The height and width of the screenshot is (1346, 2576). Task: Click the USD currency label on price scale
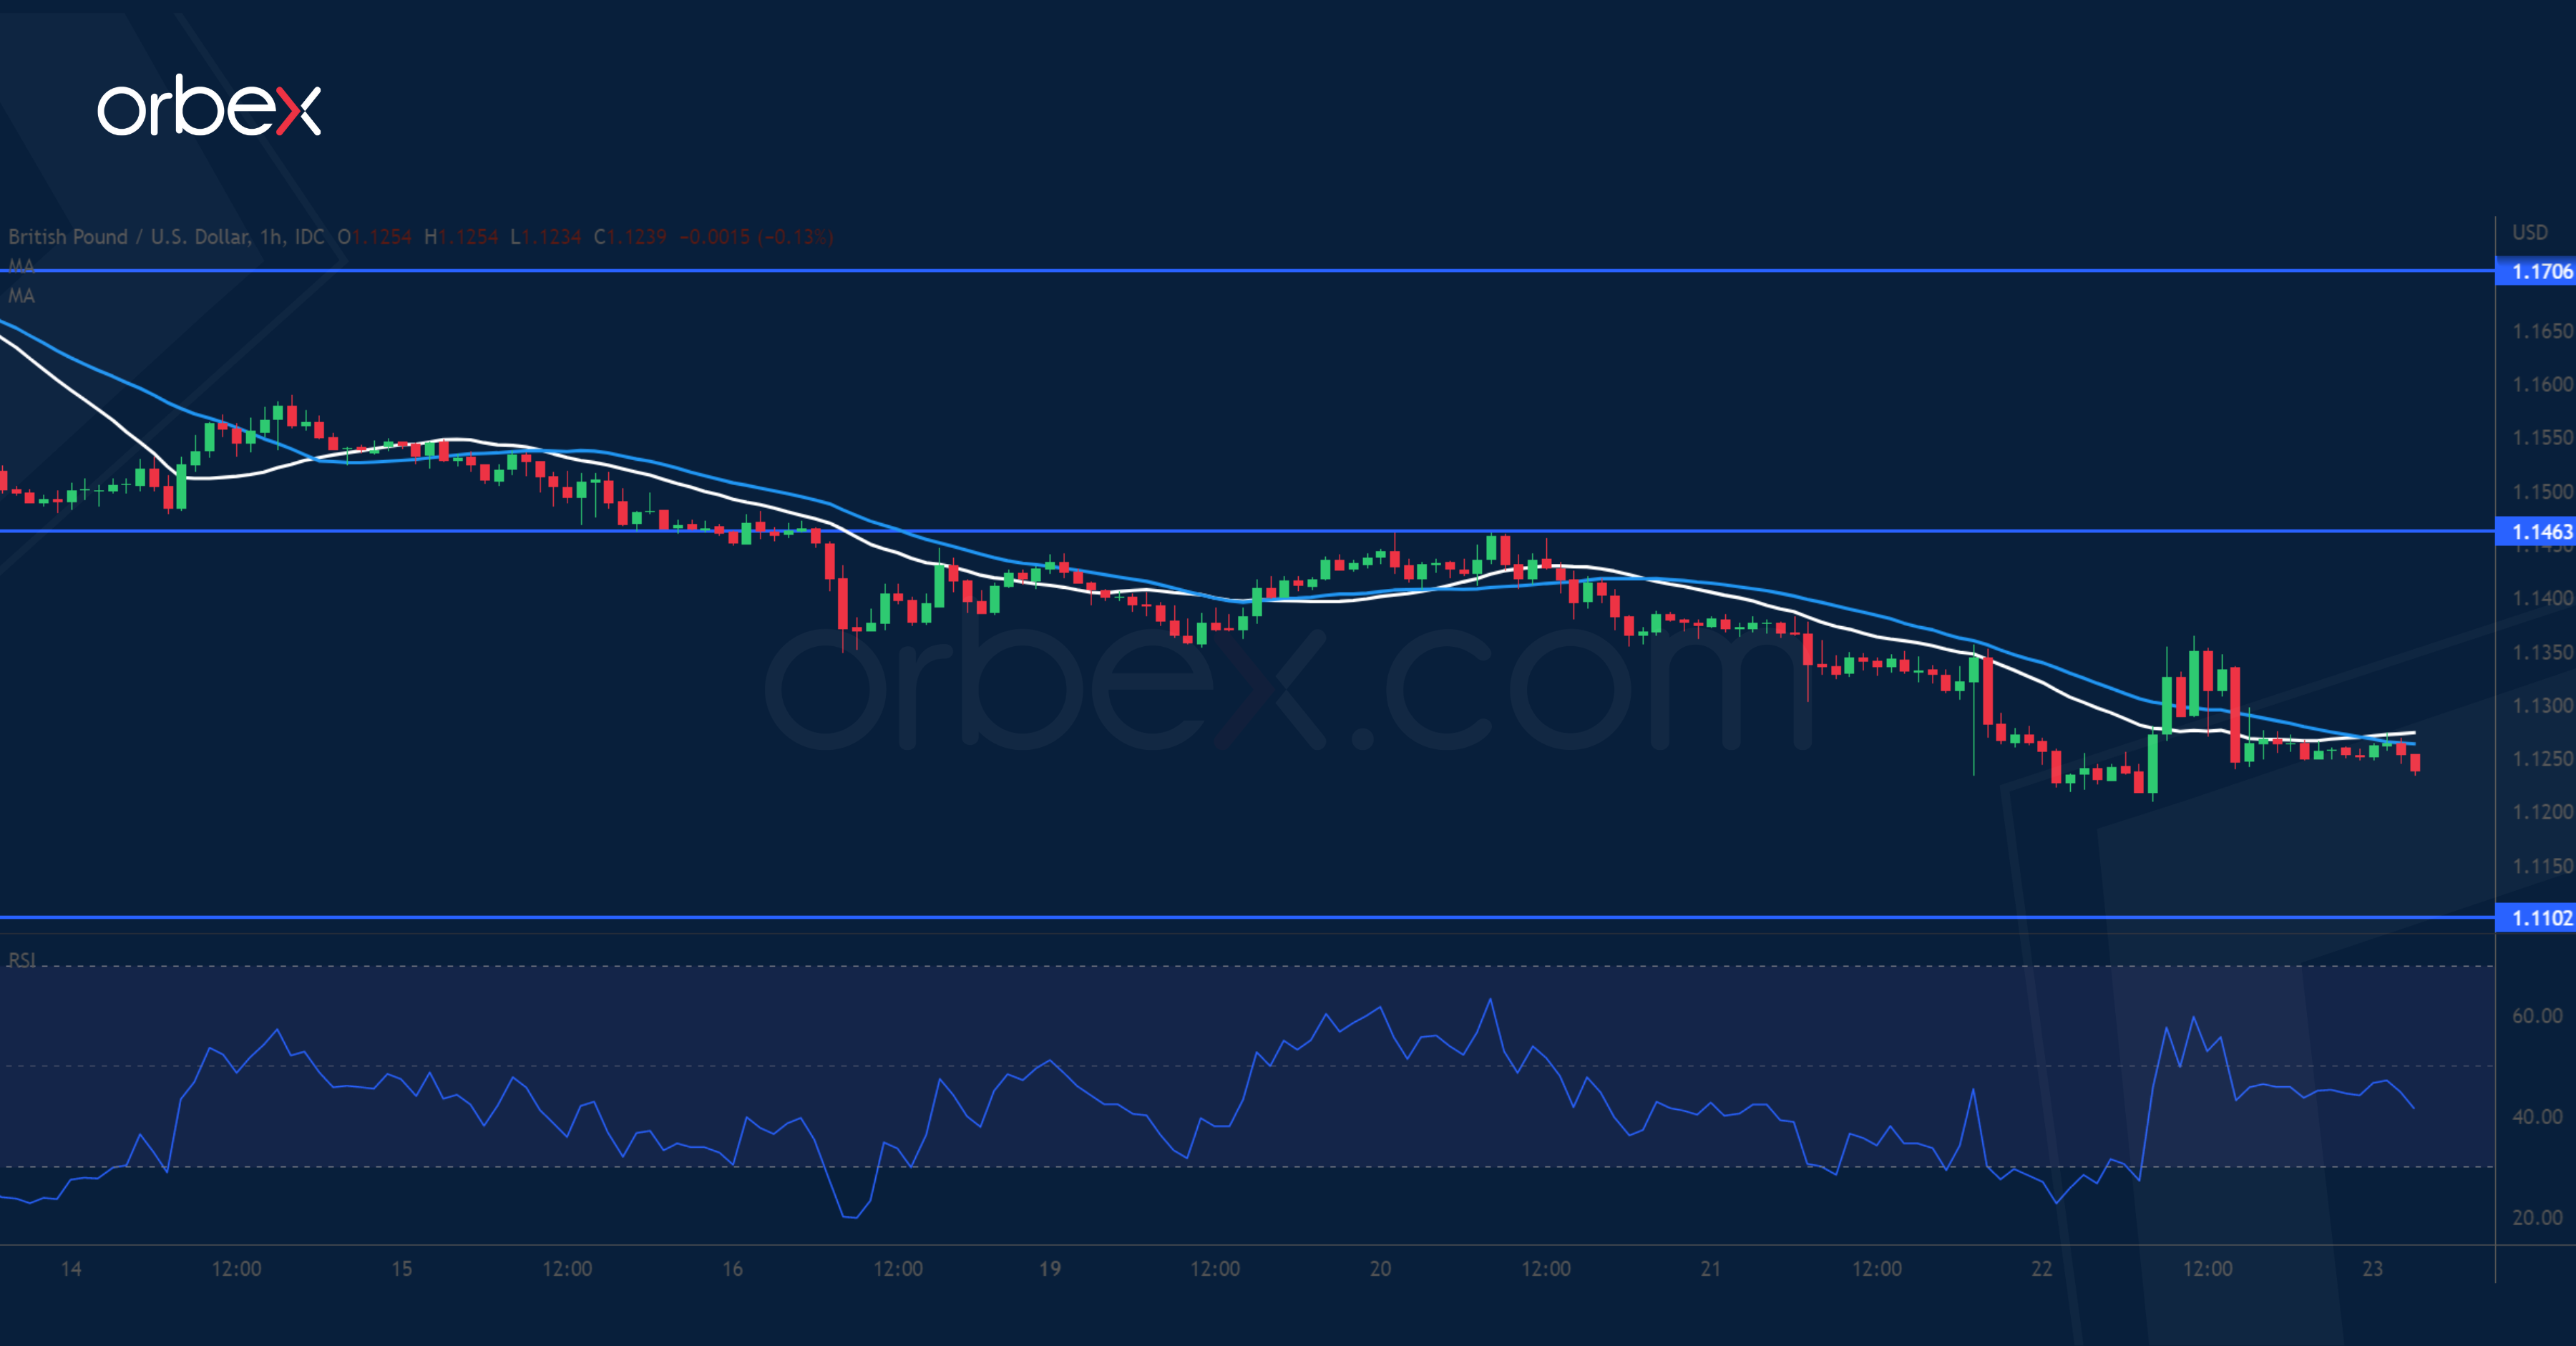(x=2532, y=232)
